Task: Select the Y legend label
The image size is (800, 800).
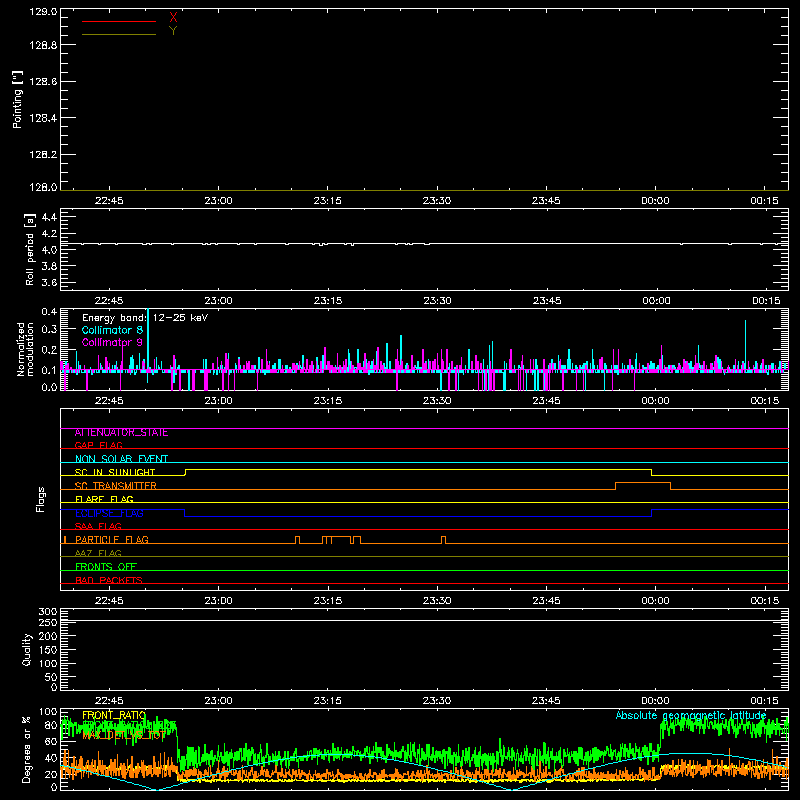Action: pyautogui.click(x=173, y=31)
